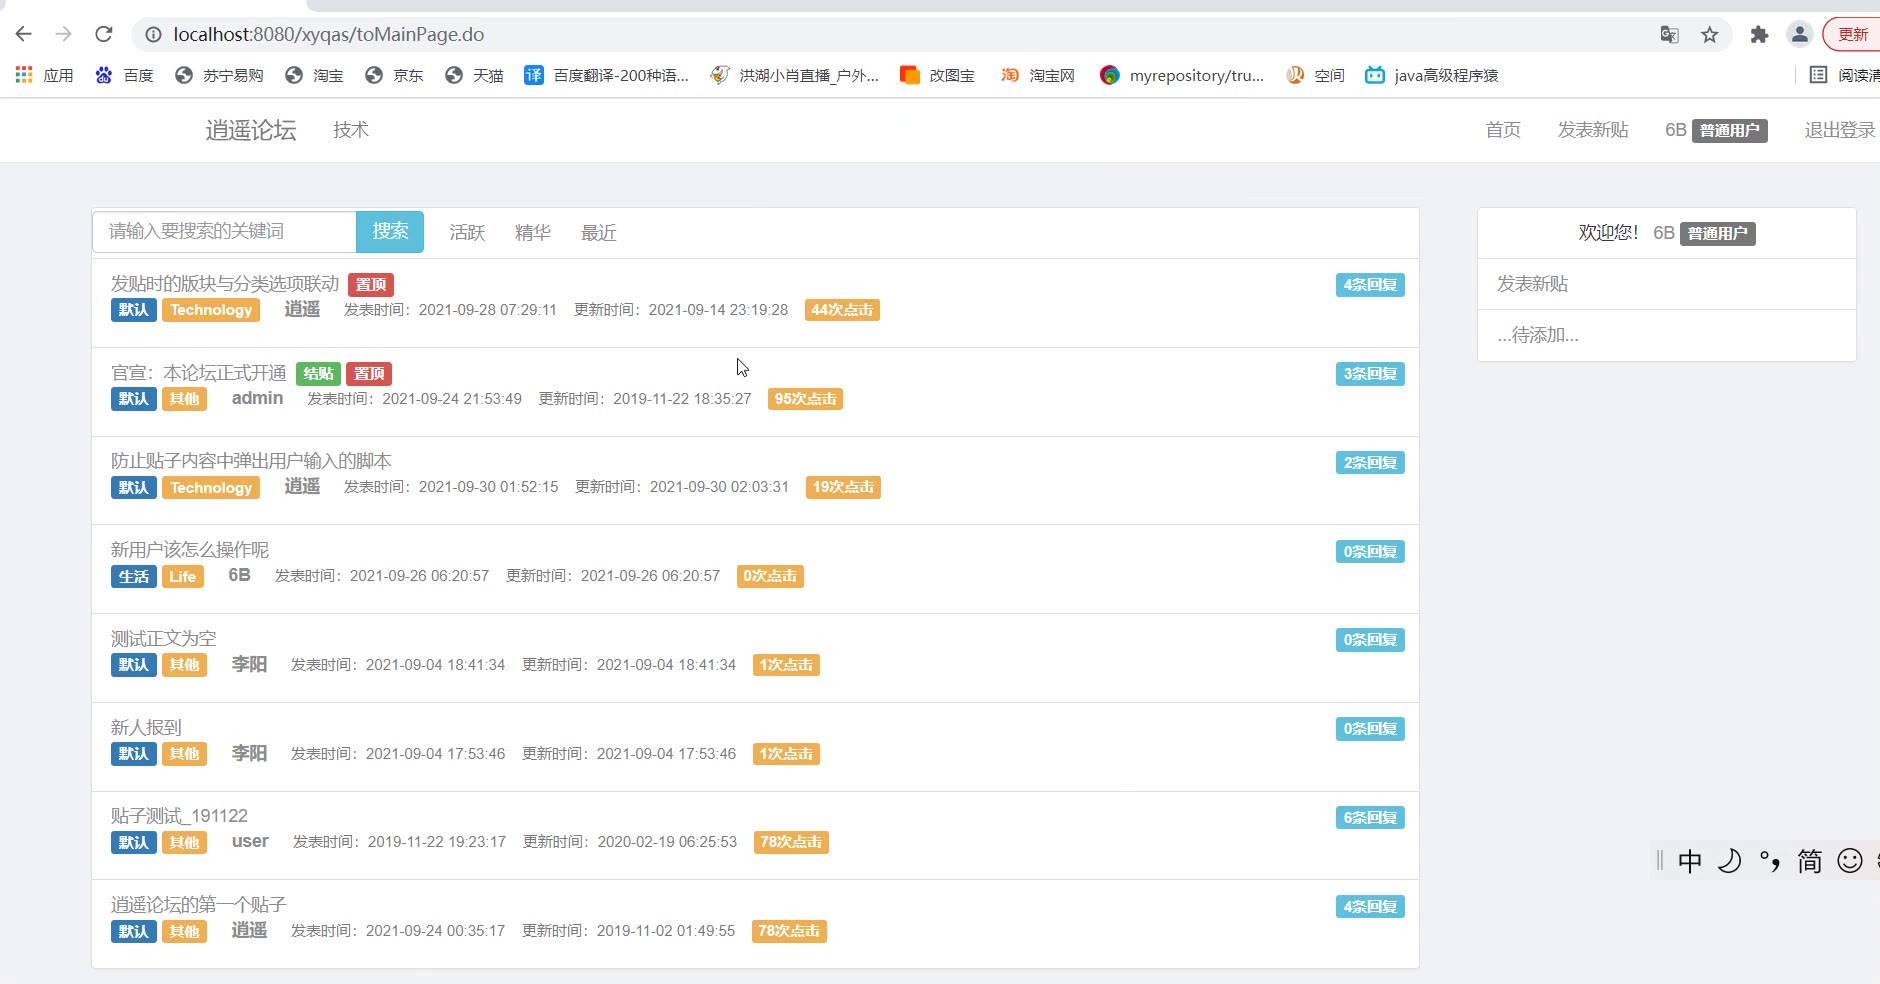Click the 普通用户 badge in welcome panel
The width and height of the screenshot is (1880, 984).
1717,234
